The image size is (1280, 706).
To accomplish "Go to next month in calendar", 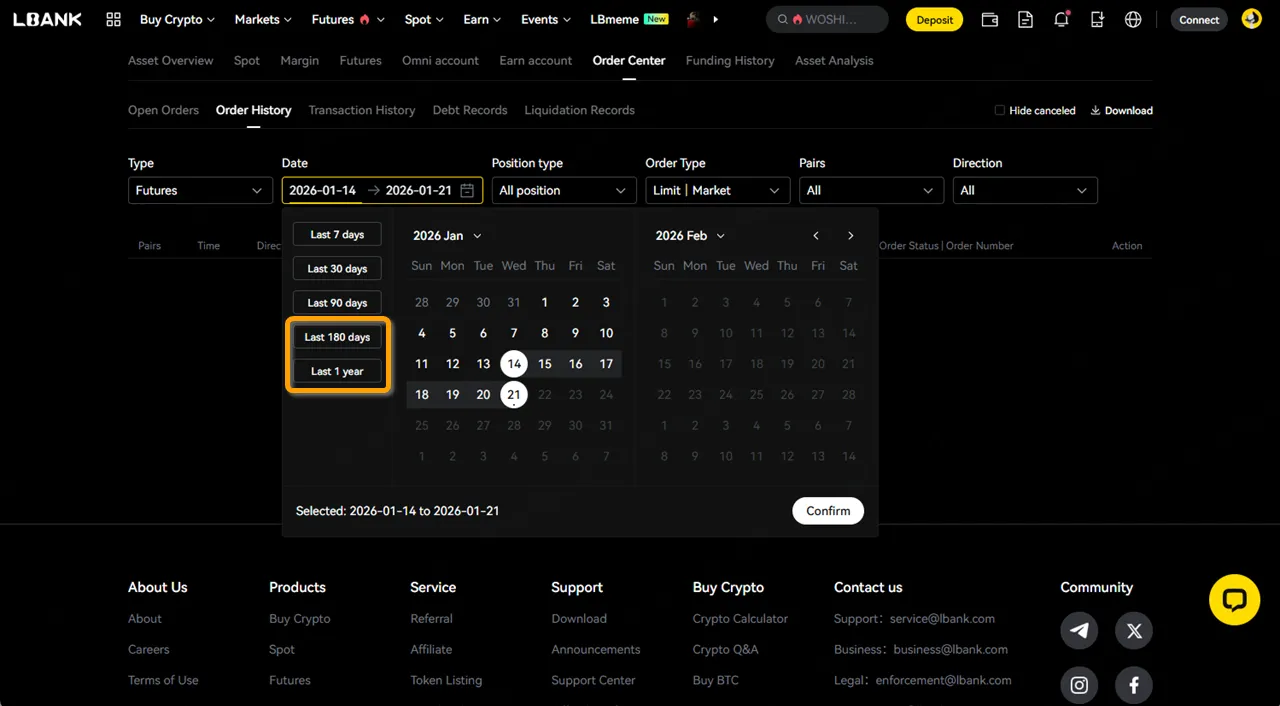I will click(x=850, y=236).
